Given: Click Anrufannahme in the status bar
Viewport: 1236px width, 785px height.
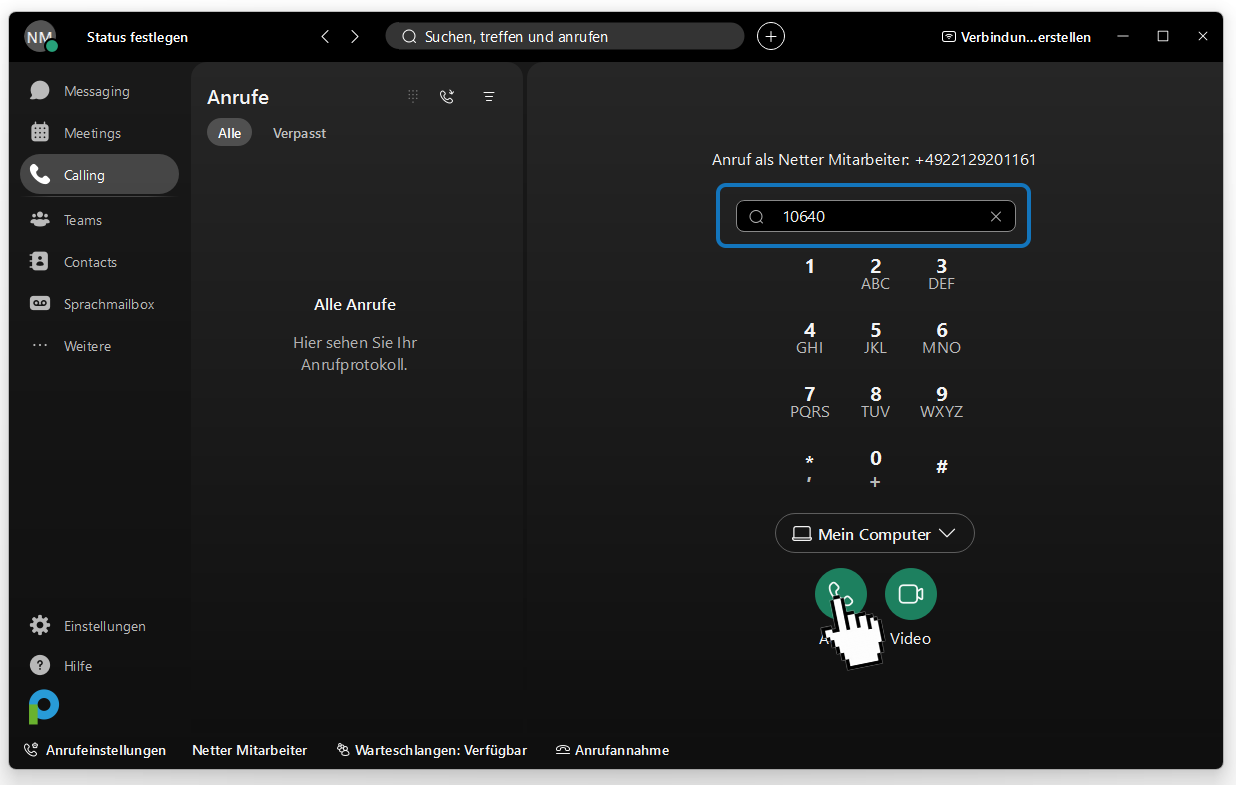Looking at the screenshot, I should (612, 750).
